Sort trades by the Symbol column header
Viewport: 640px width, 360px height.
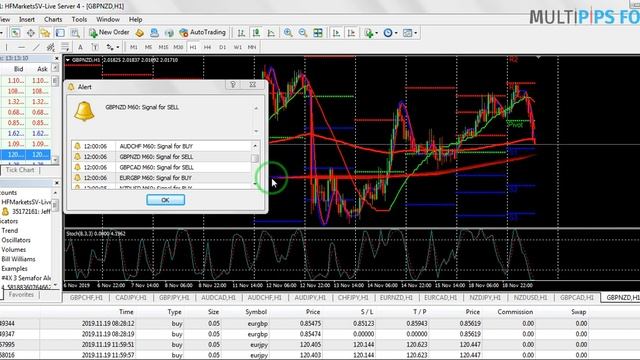tap(256, 312)
